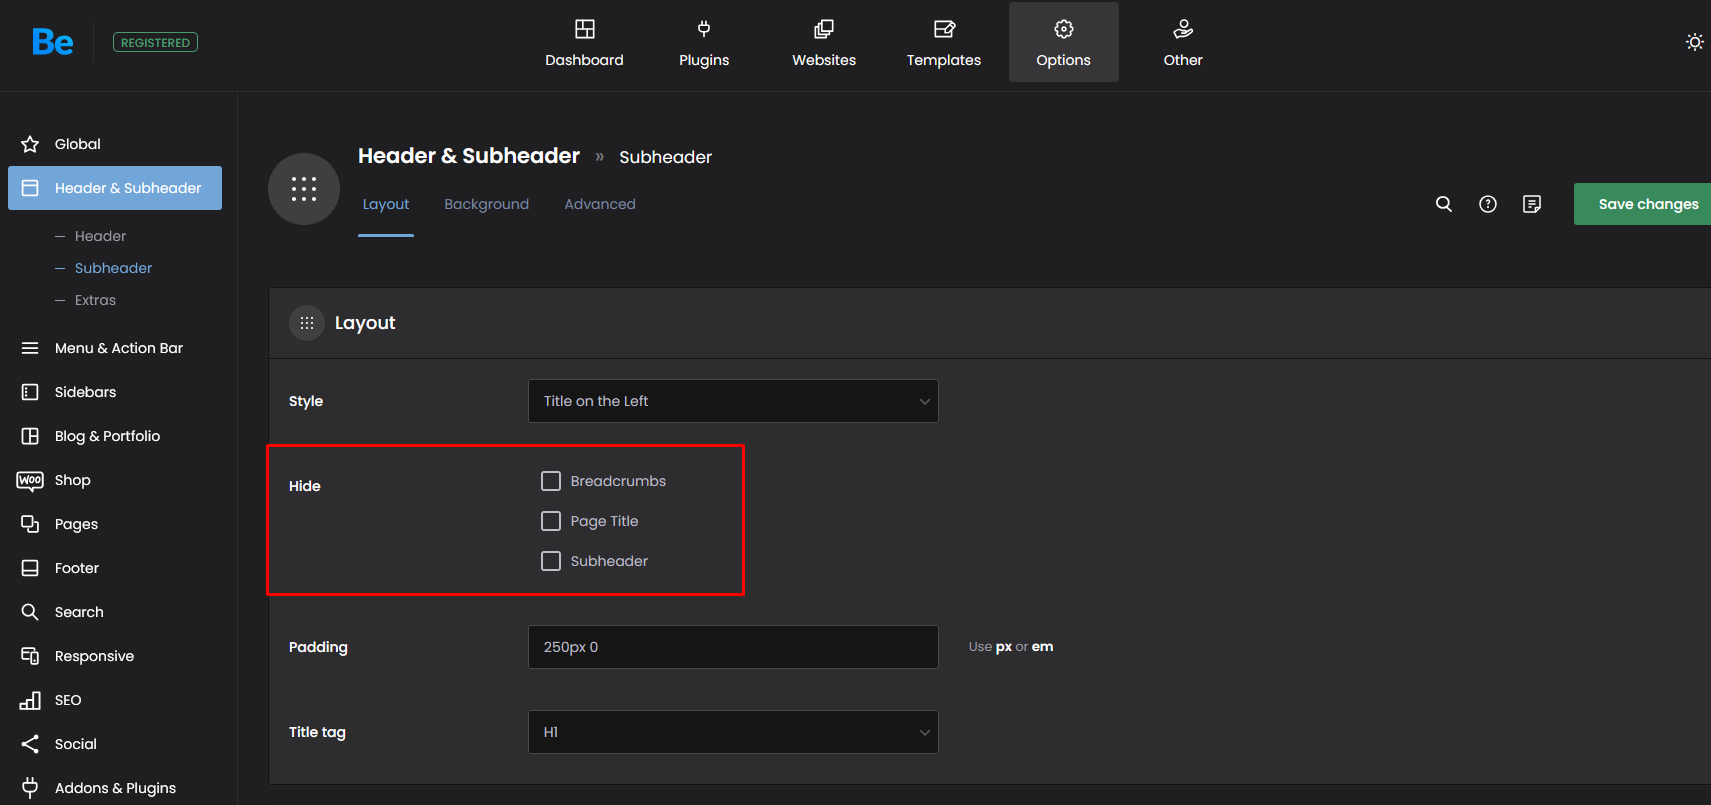Open help via question mark icon
Viewport: 1711px width, 805px height.
1488,204
